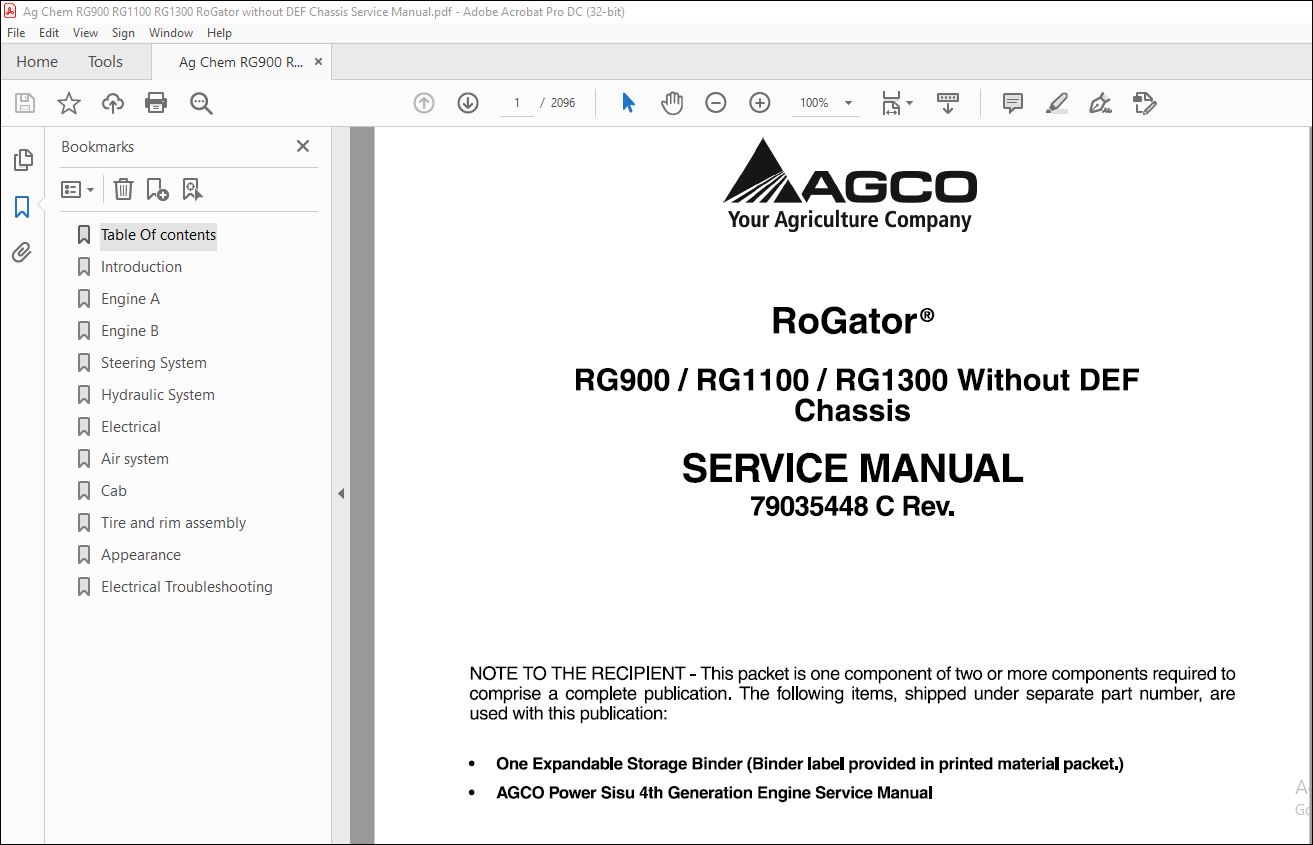This screenshot has width=1313, height=845.
Task: Select the Hand pan tool
Action: 672,103
